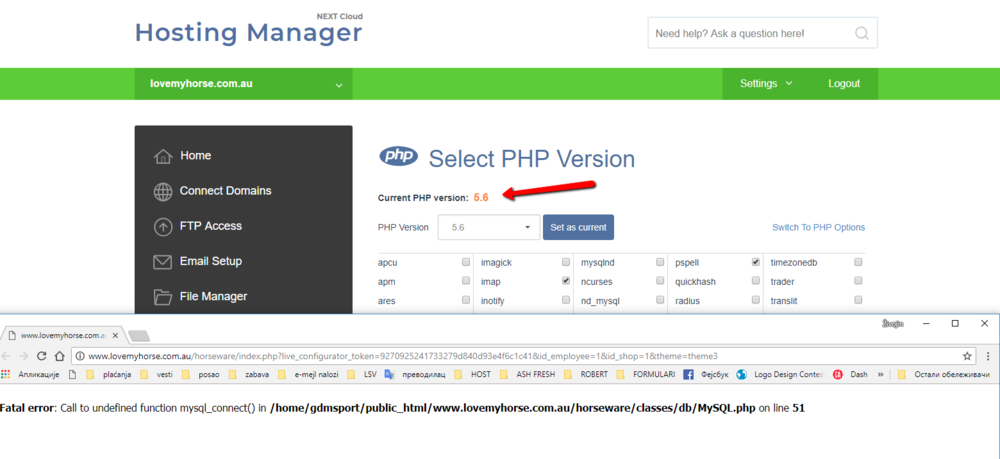Open the LSV bookmark folder
The image size is (1000, 459).
coord(362,374)
